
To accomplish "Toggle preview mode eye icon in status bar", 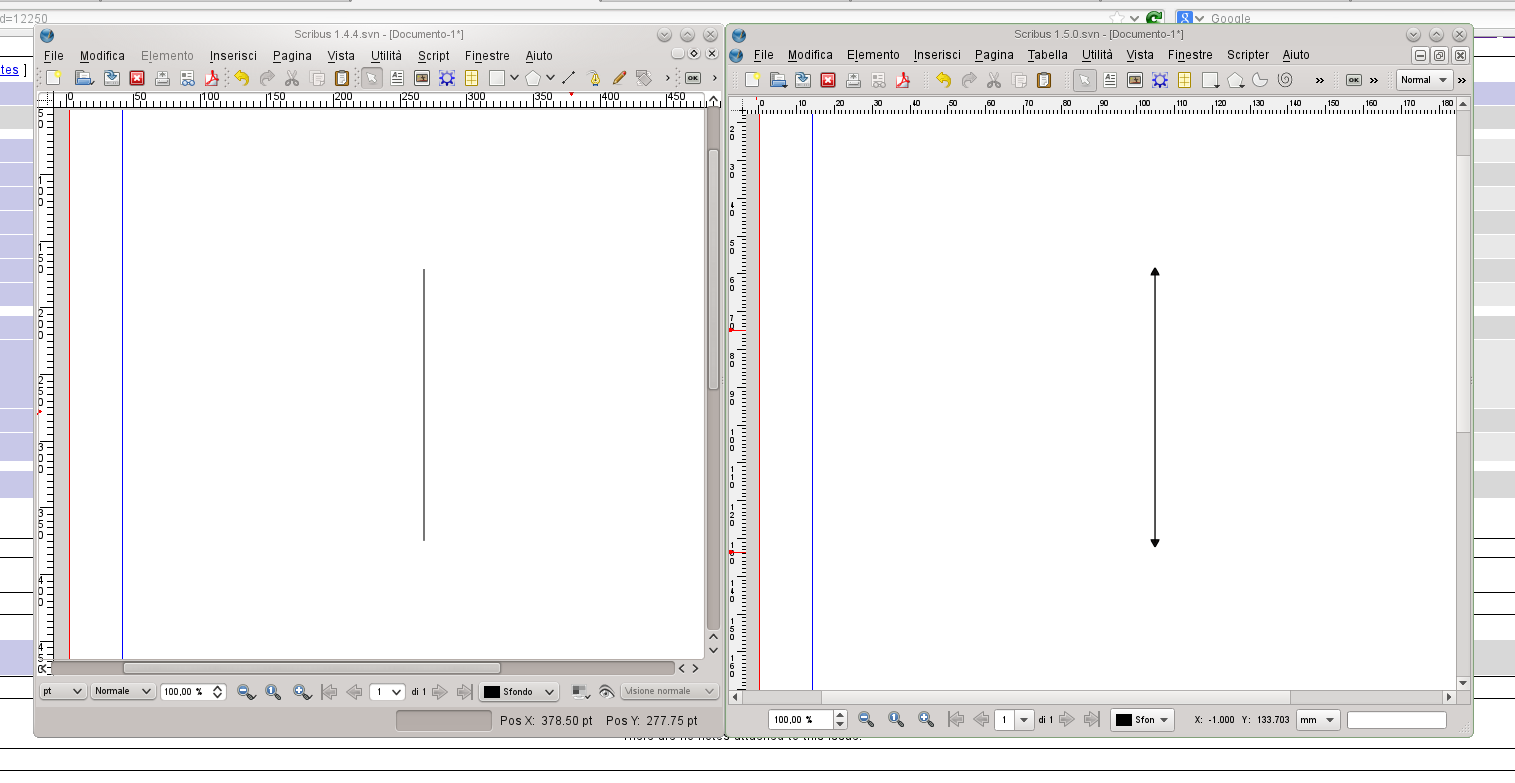I will pos(606,691).
